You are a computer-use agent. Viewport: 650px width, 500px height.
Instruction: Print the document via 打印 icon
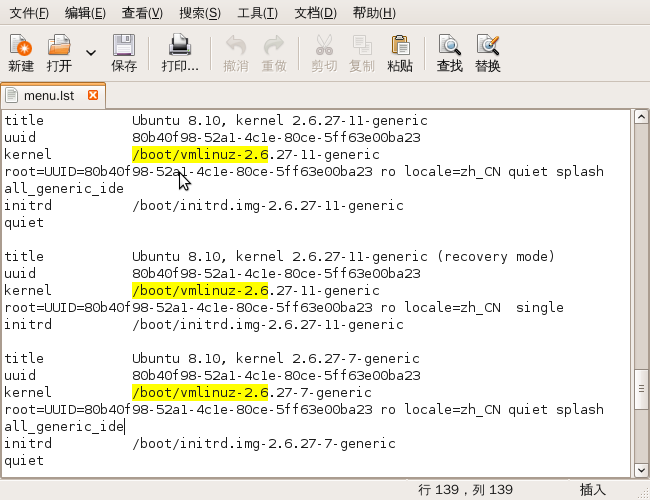click(179, 46)
